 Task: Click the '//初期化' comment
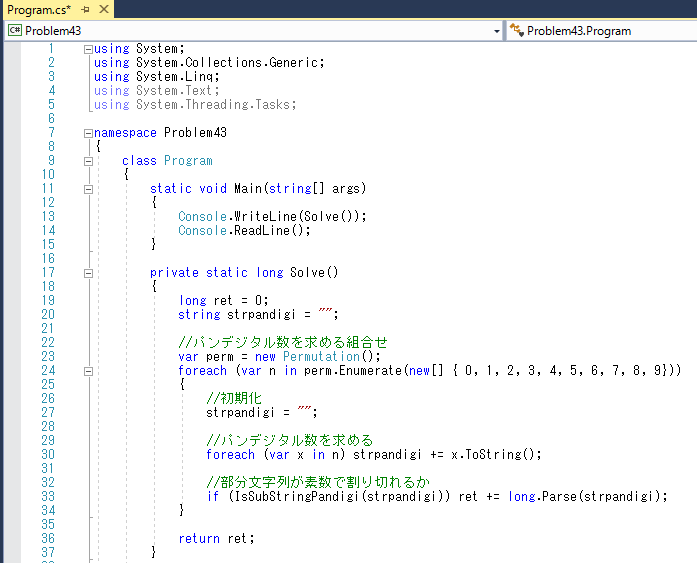point(234,398)
